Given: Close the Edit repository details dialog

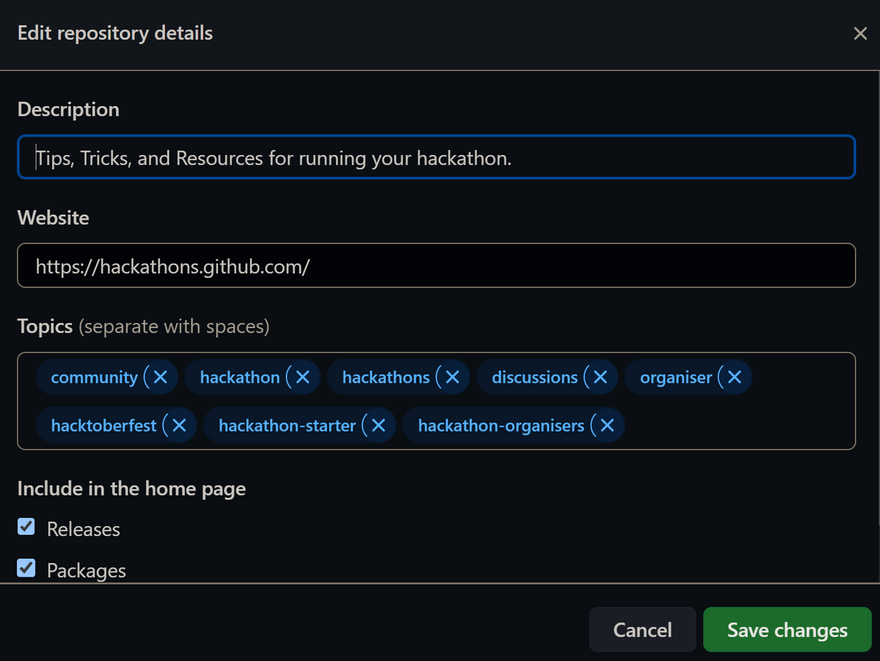Looking at the screenshot, I should (860, 34).
